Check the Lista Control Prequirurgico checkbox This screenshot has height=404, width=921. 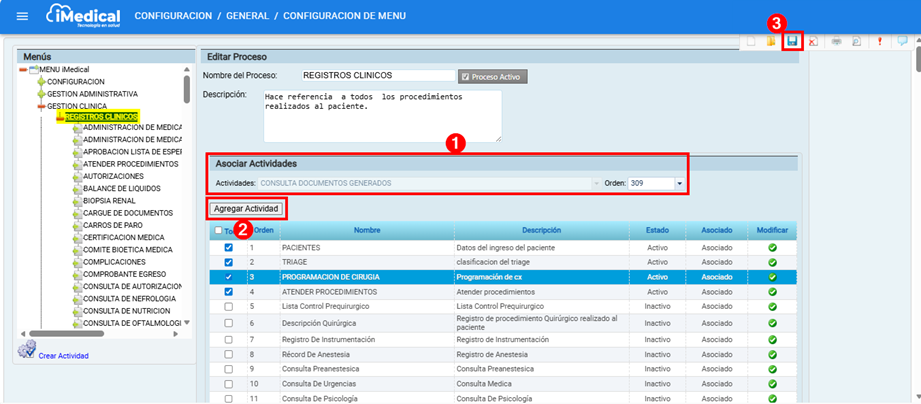pyautogui.click(x=229, y=307)
